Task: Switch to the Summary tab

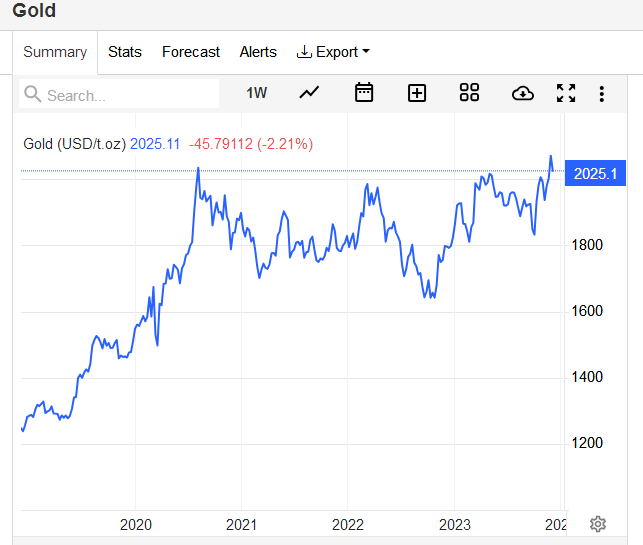Action: click(x=55, y=52)
